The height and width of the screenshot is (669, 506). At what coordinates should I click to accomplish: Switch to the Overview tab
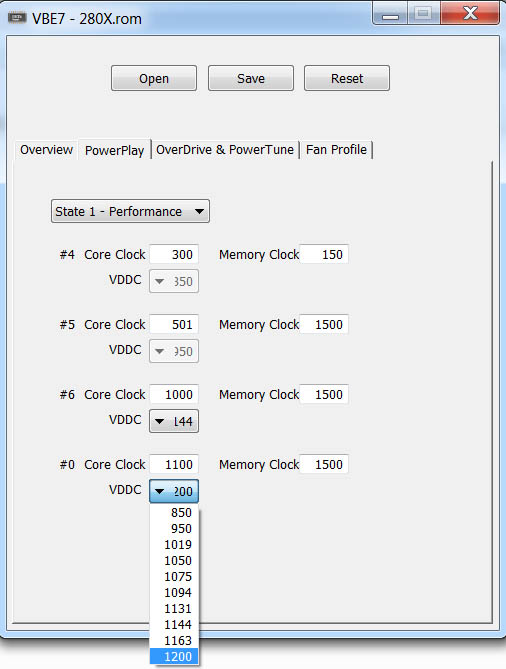47,150
